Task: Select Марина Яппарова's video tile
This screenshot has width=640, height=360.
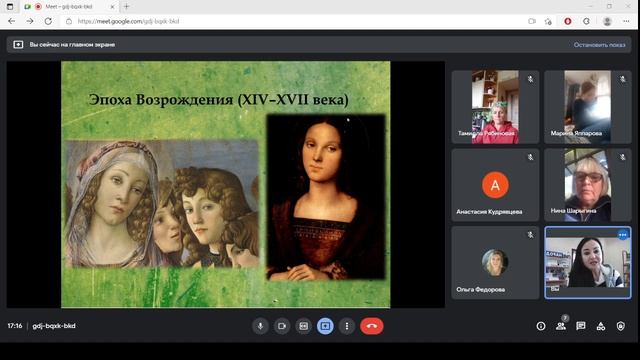Action: (x=588, y=107)
